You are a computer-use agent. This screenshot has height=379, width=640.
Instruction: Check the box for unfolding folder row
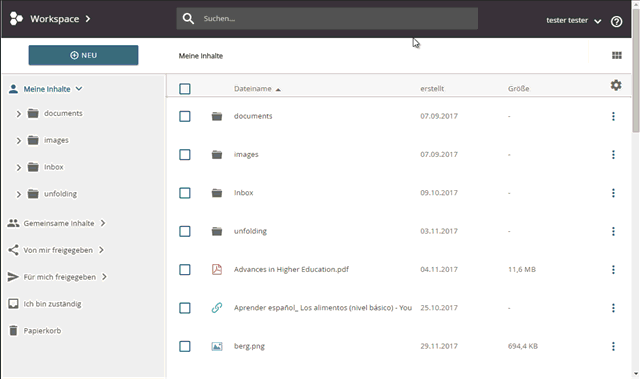185,231
